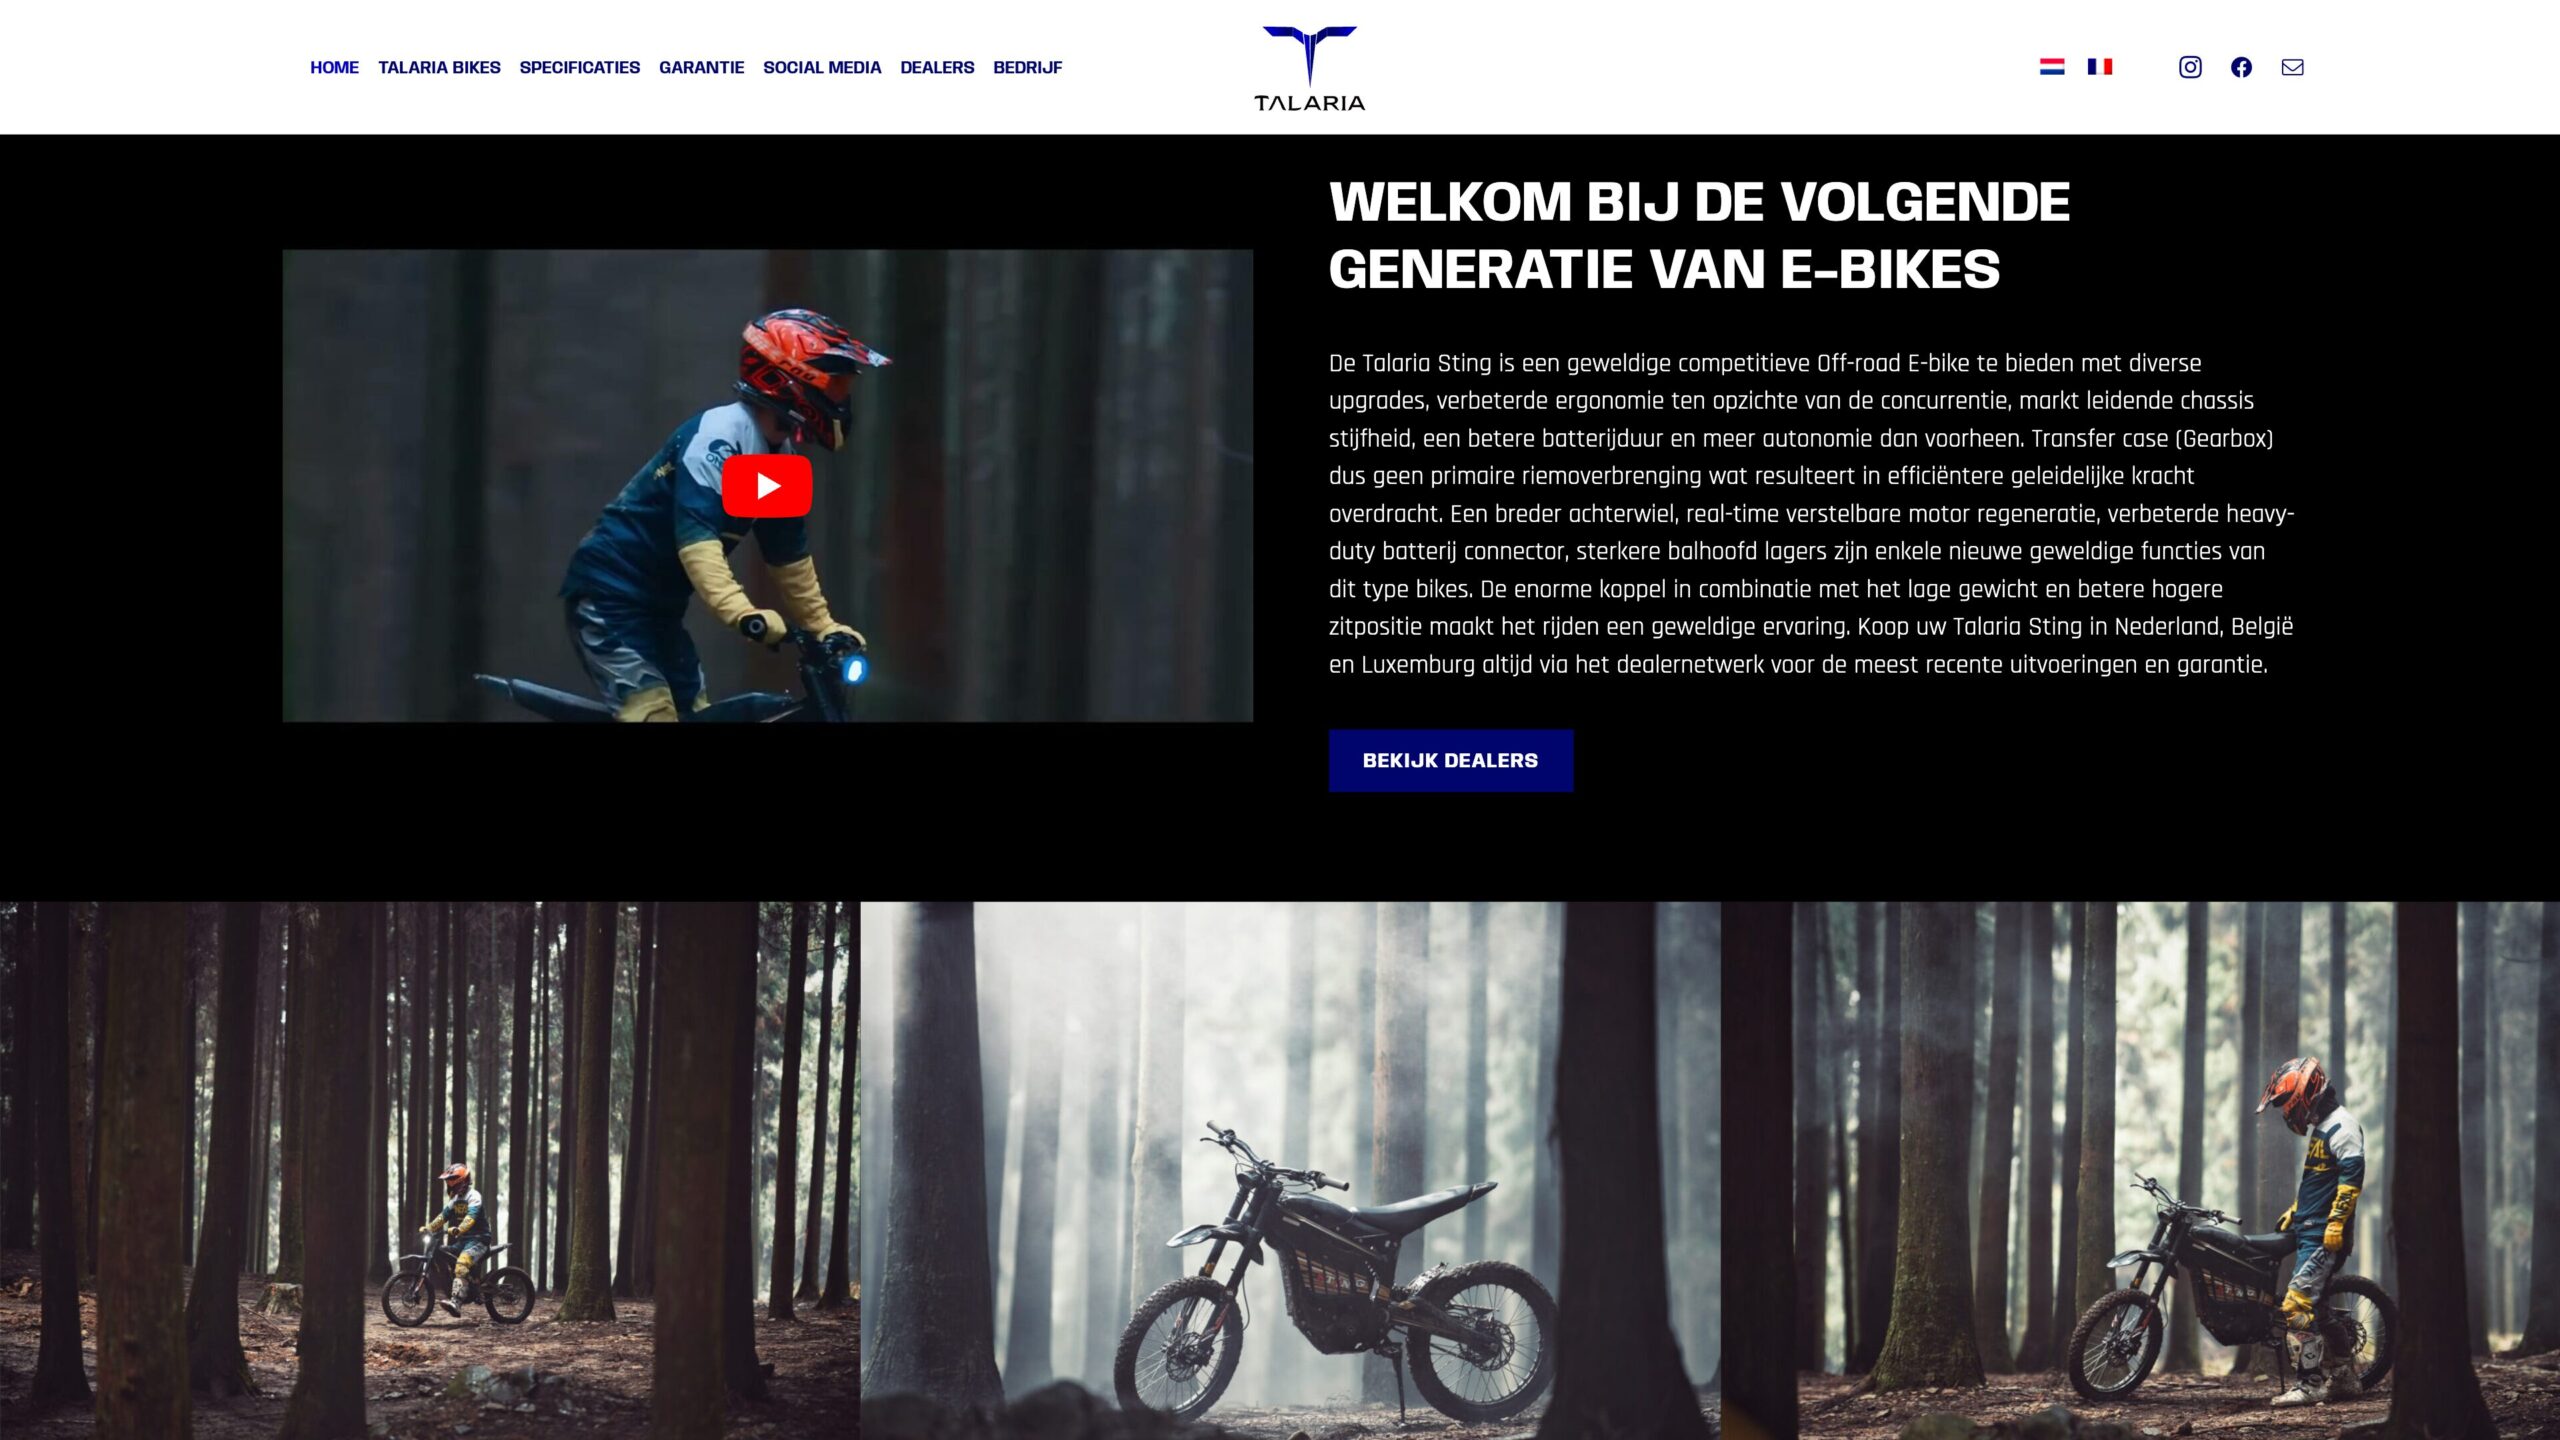Switch language with the French flag
Screen dimensions: 2560x1440
click(x=2100, y=67)
